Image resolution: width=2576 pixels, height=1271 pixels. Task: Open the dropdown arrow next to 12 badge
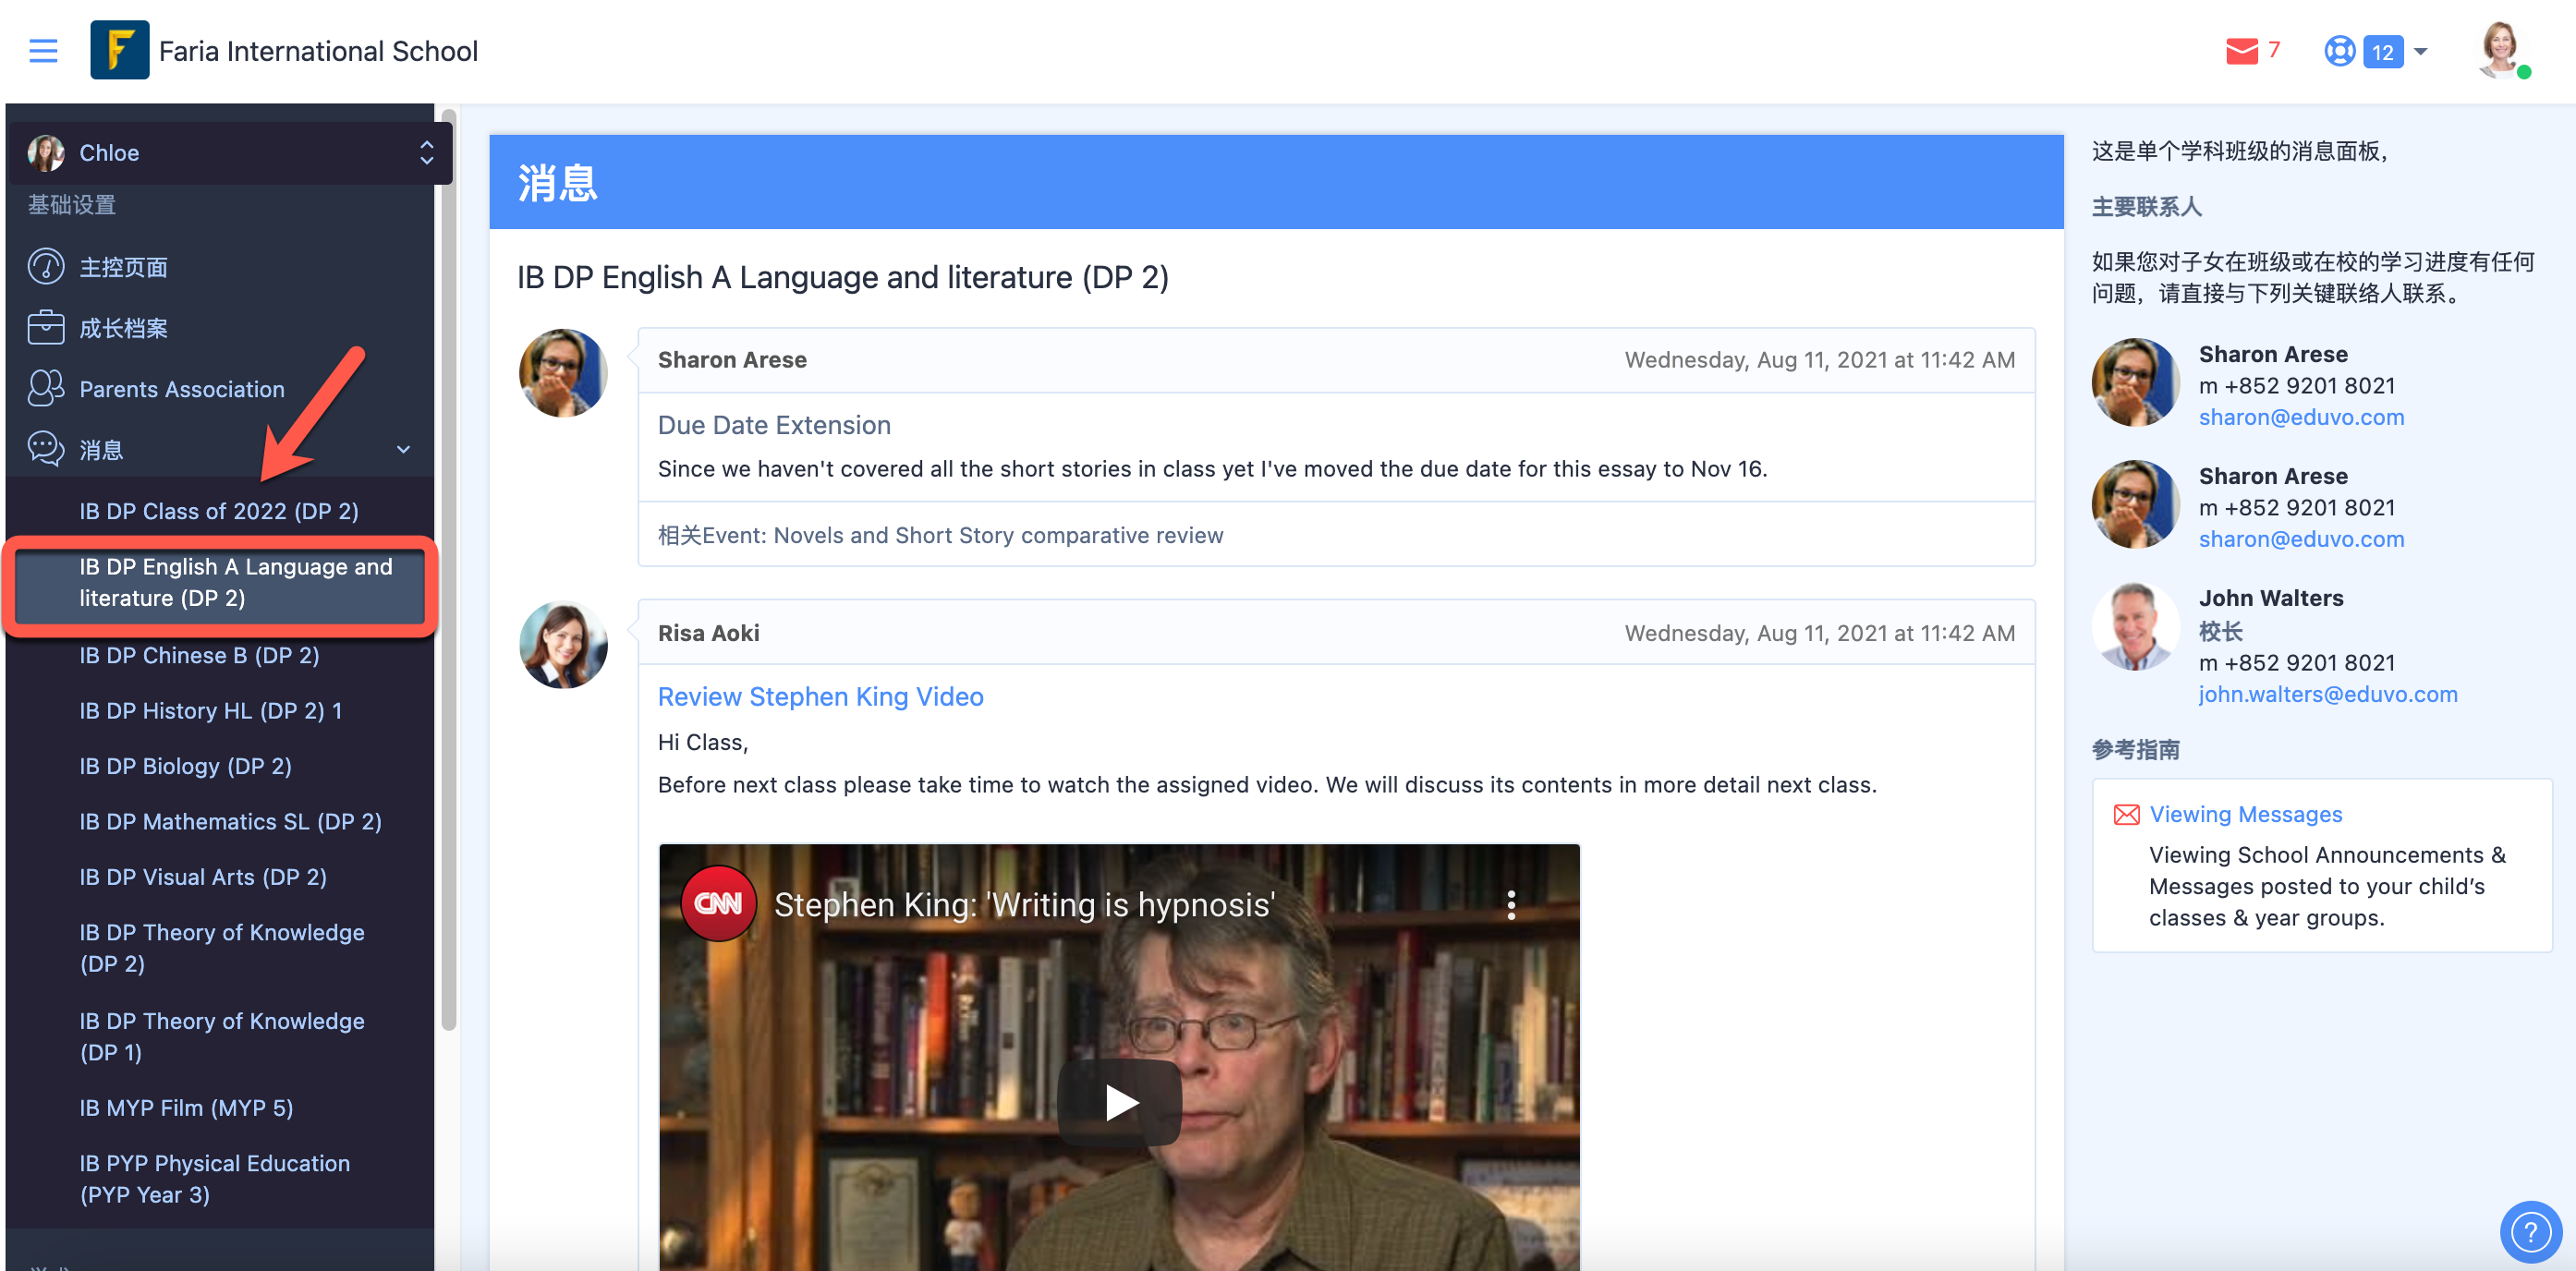[2421, 51]
